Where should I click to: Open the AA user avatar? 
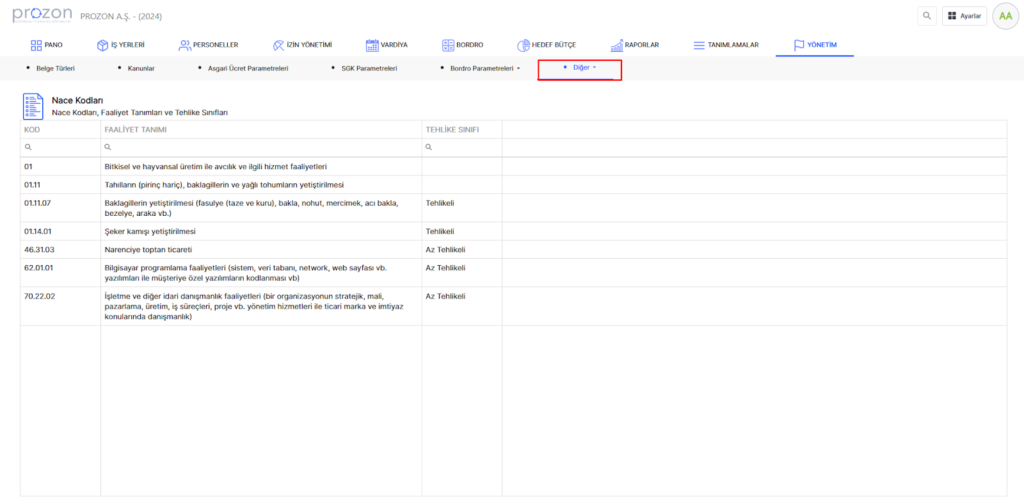(x=1003, y=16)
